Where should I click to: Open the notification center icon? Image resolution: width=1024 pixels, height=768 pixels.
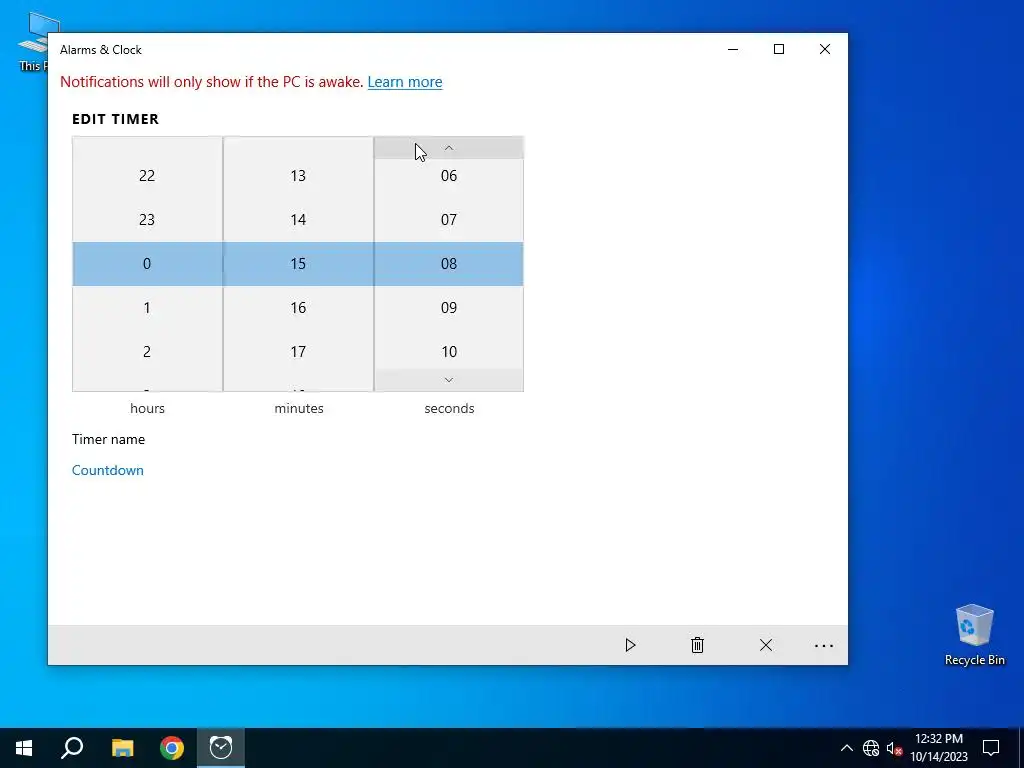(991, 748)
